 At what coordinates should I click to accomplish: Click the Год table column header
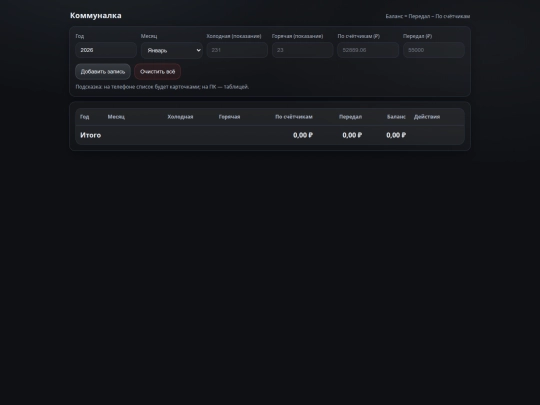click(85, 117)
